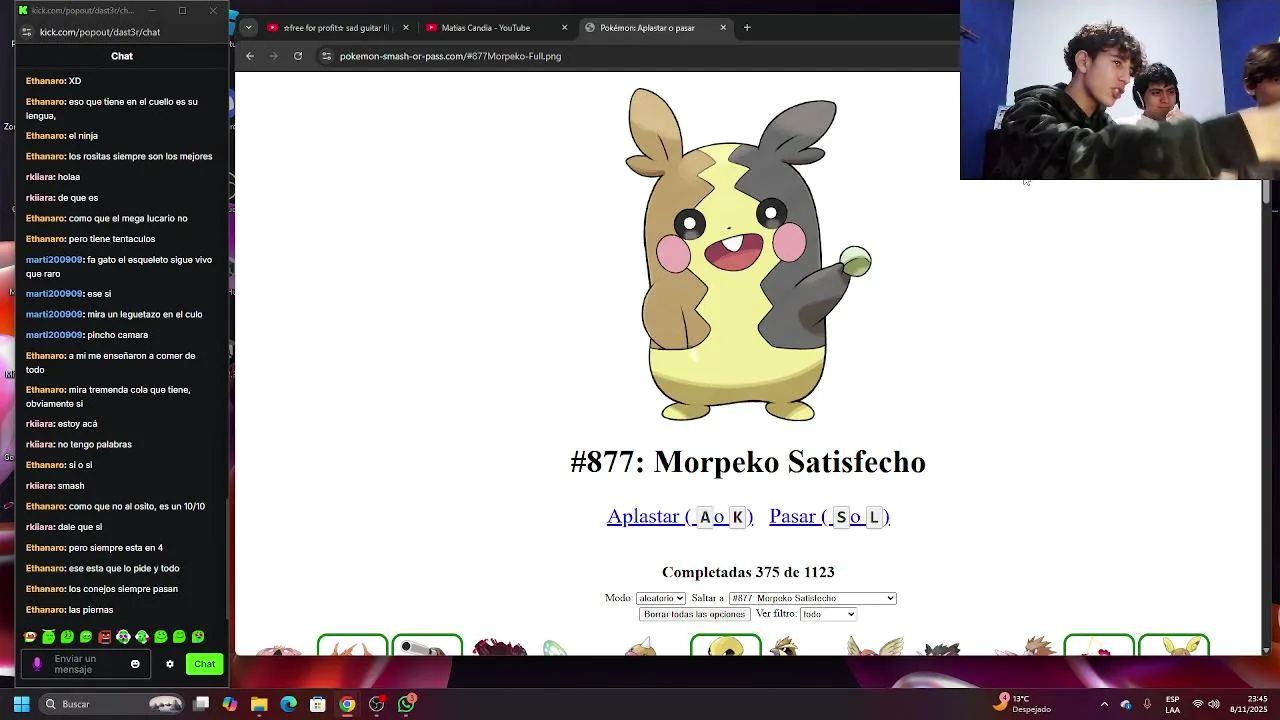
Task: Open the emoji picker in chat input
Action: [135, 664]
